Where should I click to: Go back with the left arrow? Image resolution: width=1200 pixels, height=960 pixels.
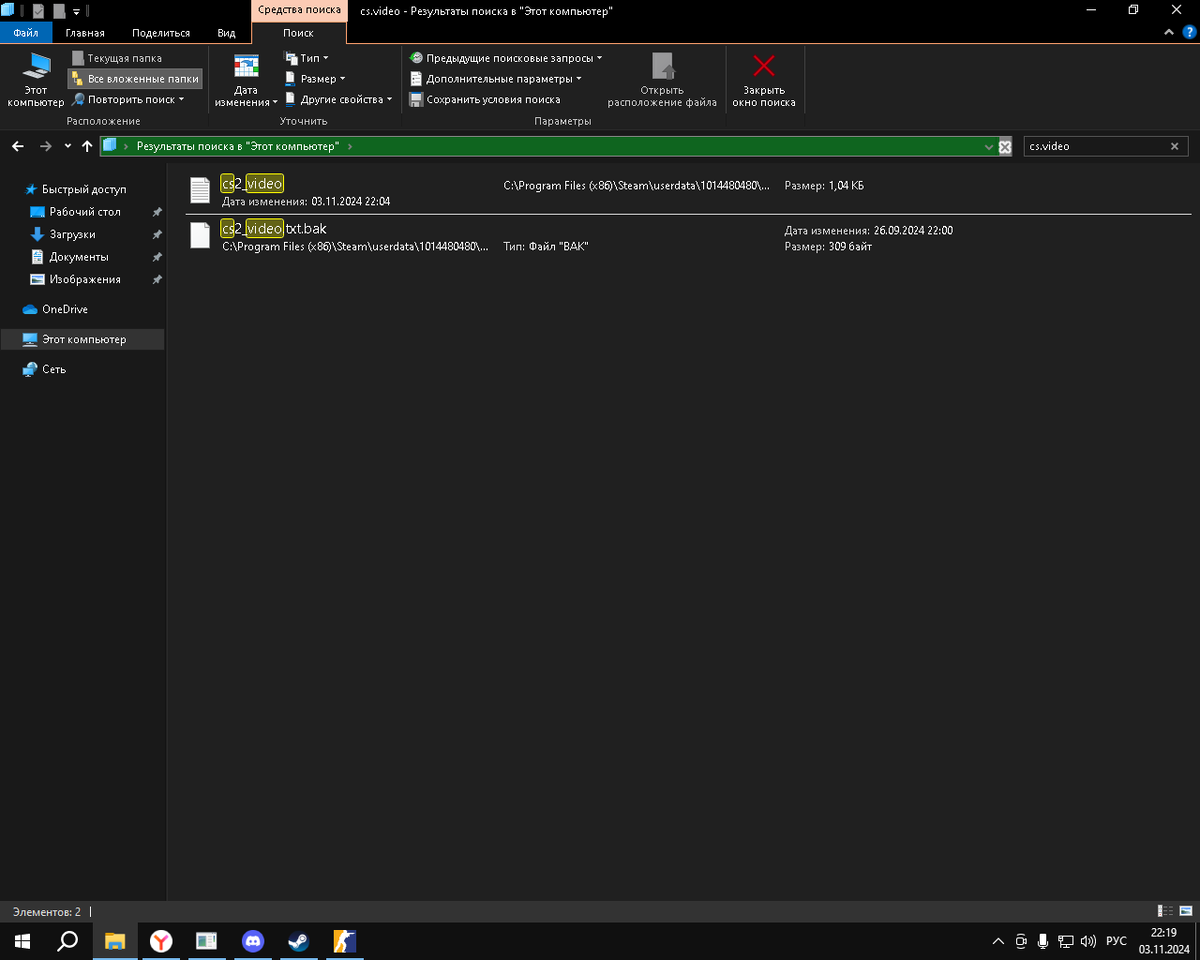click(x=18, y=146)
